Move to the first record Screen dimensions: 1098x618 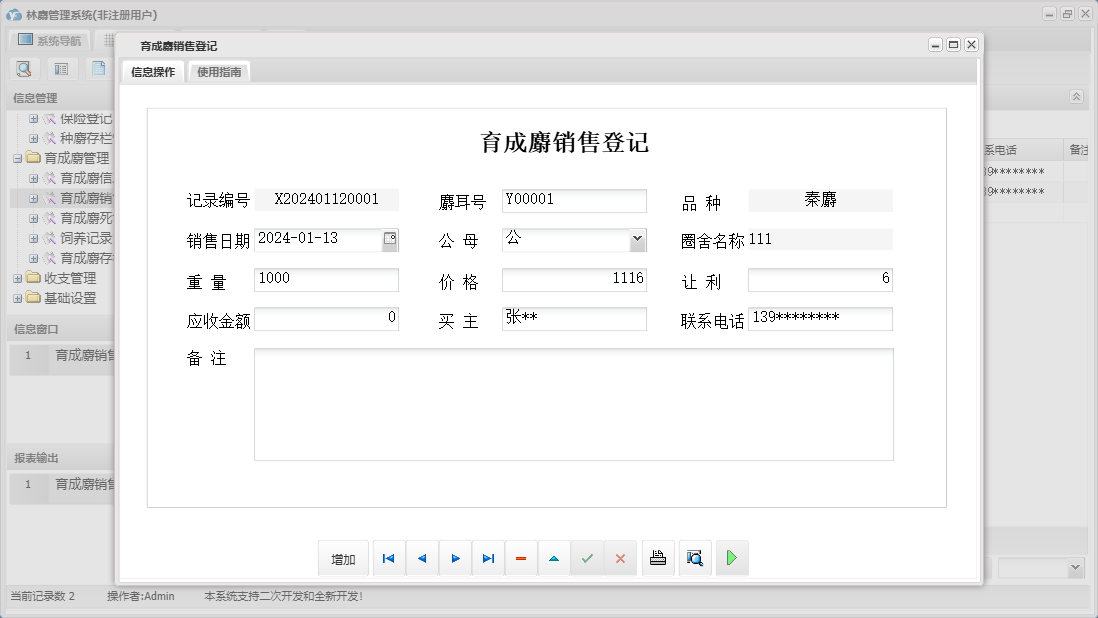click(388, 558)
